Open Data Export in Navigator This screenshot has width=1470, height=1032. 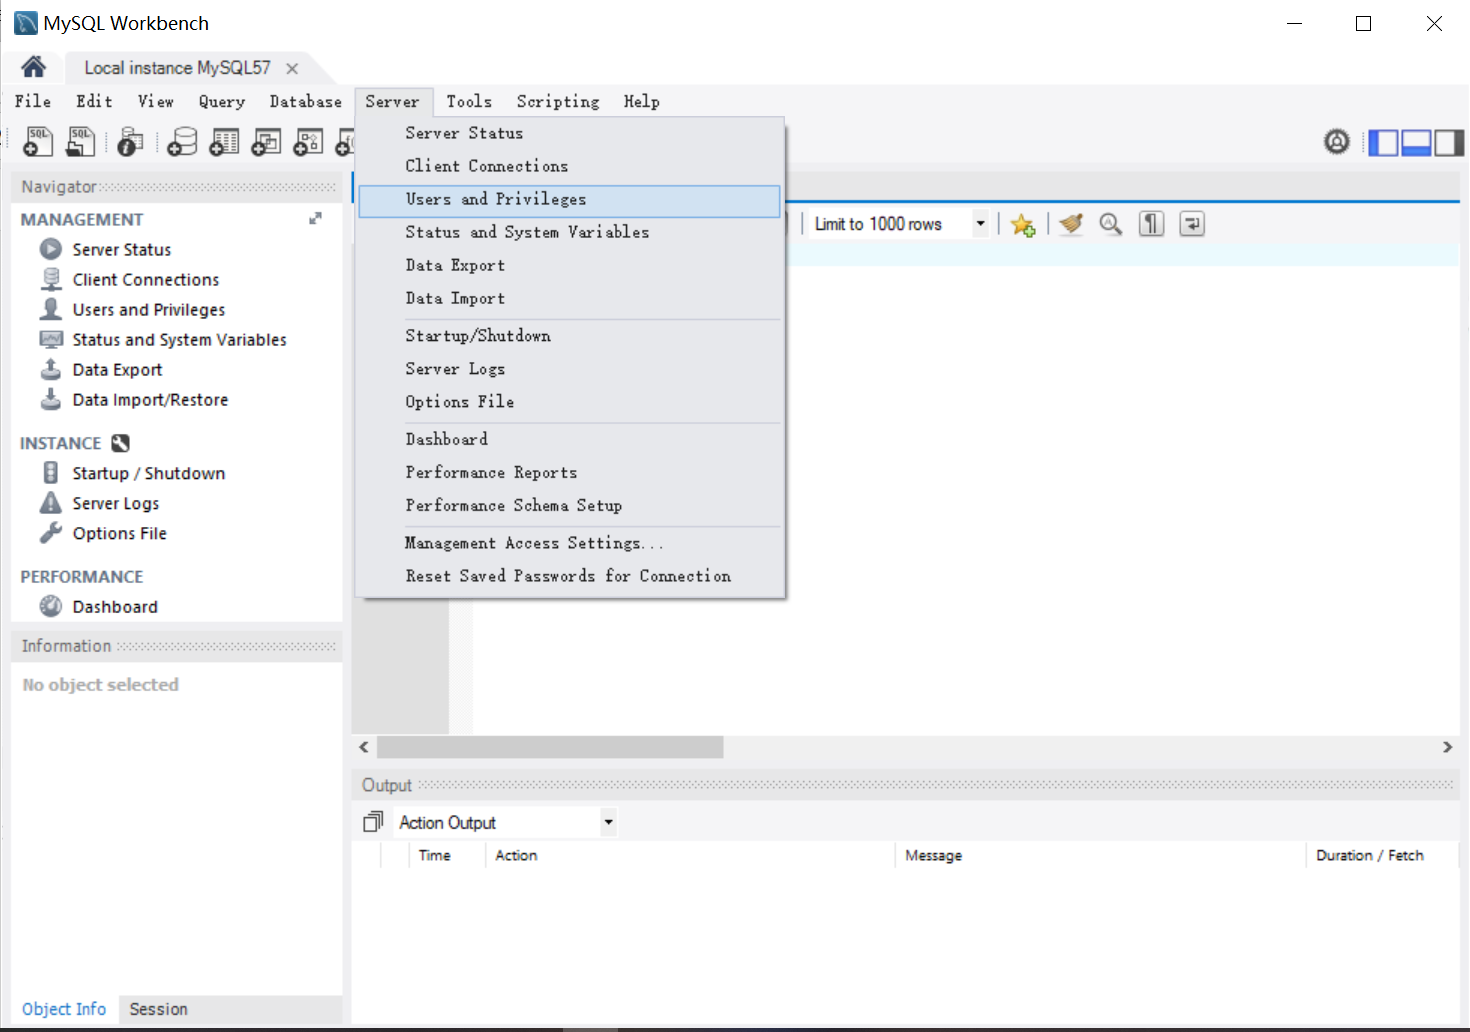(117, 369)
